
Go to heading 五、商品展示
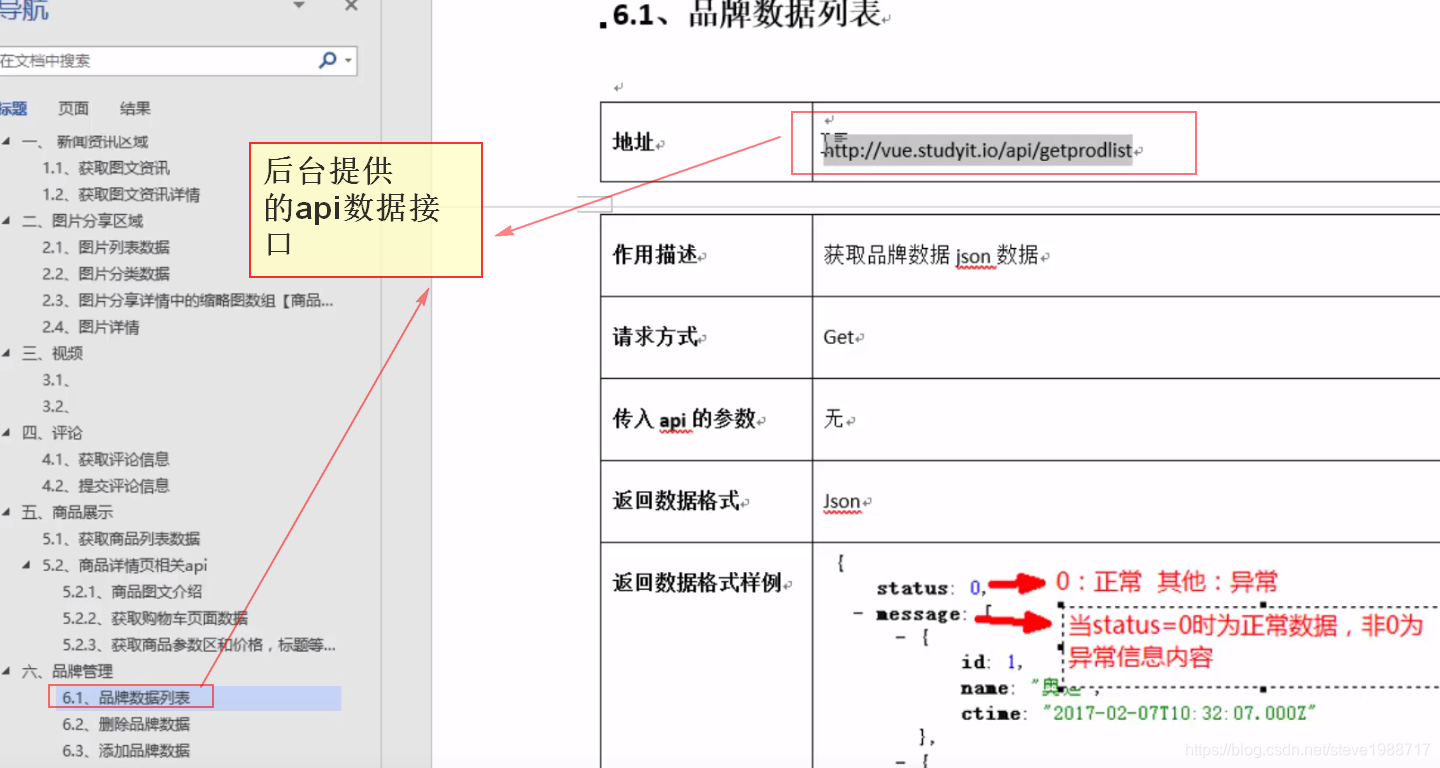click(68, 512)
